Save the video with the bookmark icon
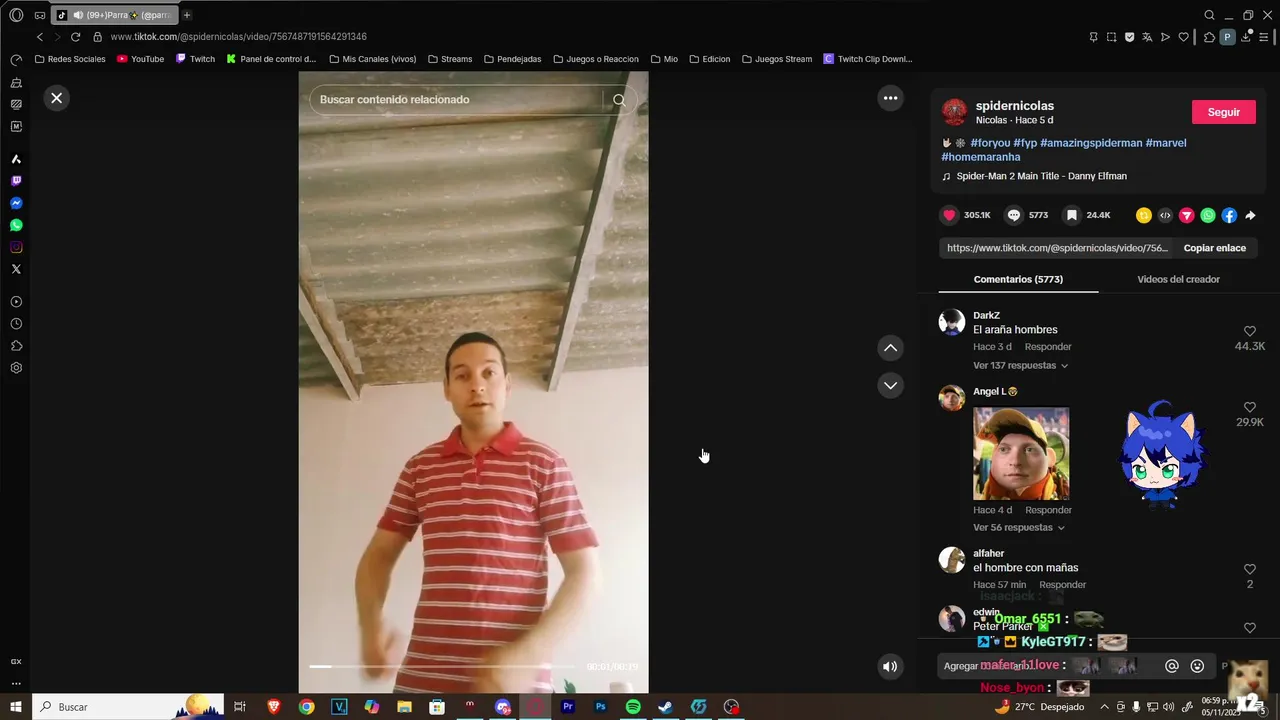The image size is (1280, 720). click(1071, 215)
